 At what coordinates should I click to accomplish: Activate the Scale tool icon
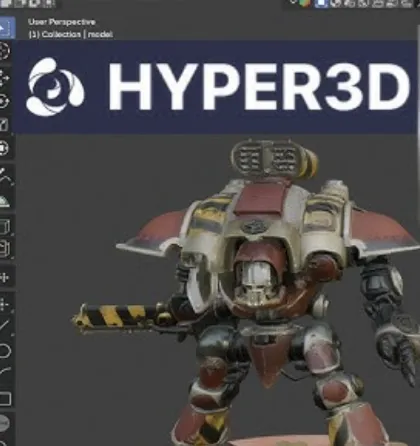[x=4, y=125]
